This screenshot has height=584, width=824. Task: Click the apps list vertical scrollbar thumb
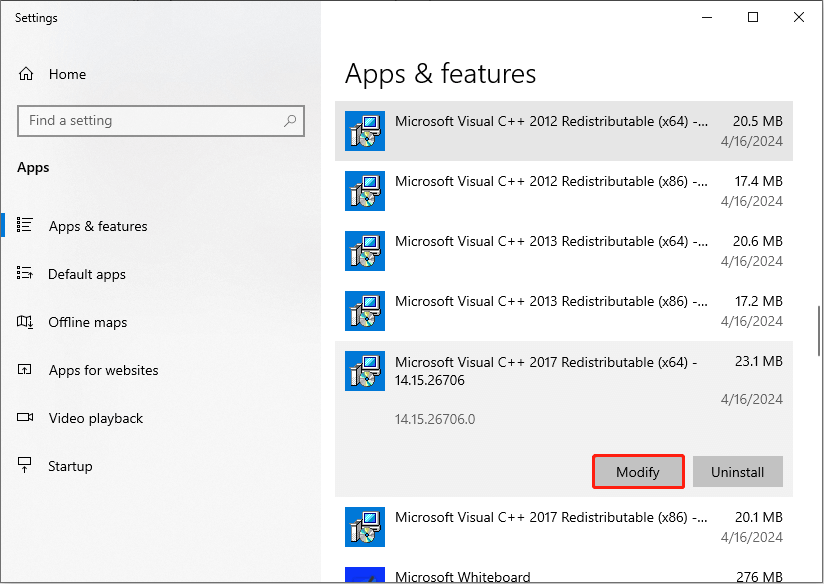819,331
